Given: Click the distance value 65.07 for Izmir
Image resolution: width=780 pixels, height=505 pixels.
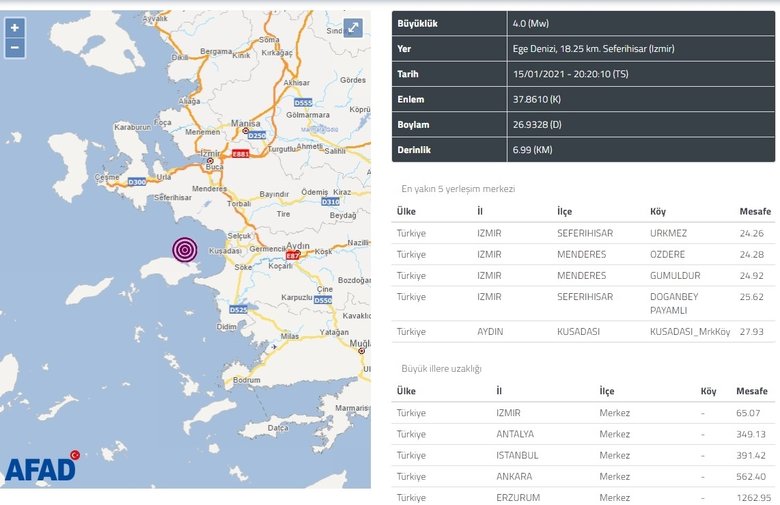Looking at the screenshot, I should tap(748, 413).
